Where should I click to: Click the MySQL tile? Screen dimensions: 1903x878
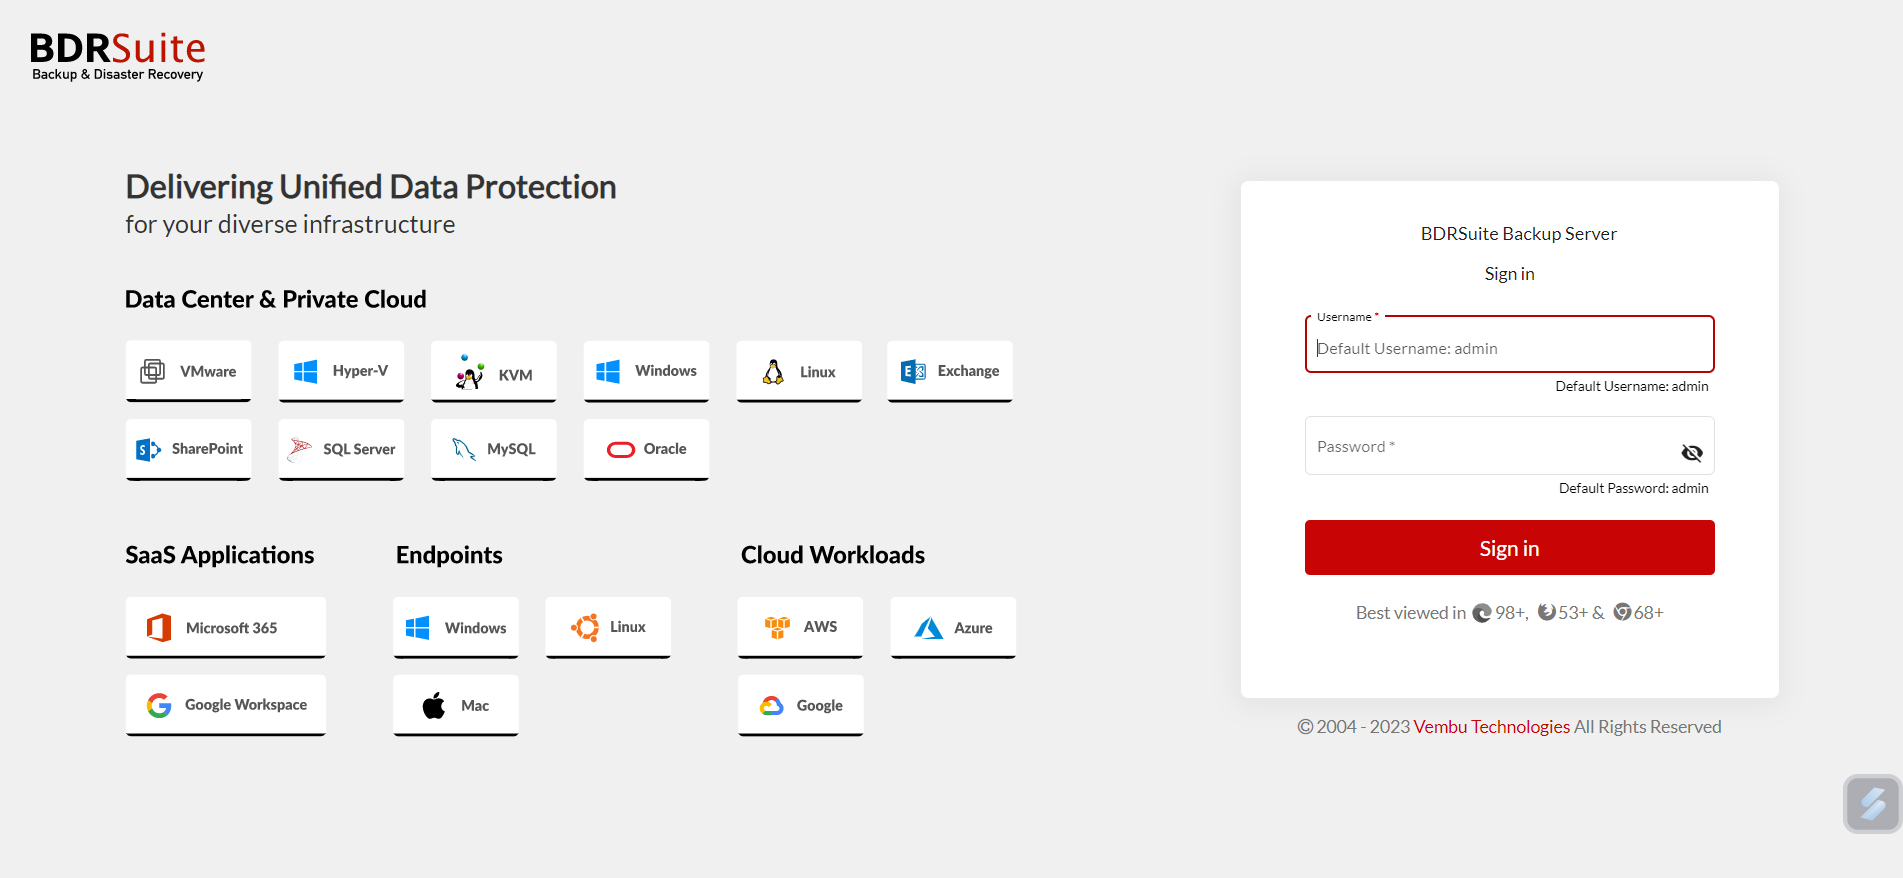click(494, 449)
